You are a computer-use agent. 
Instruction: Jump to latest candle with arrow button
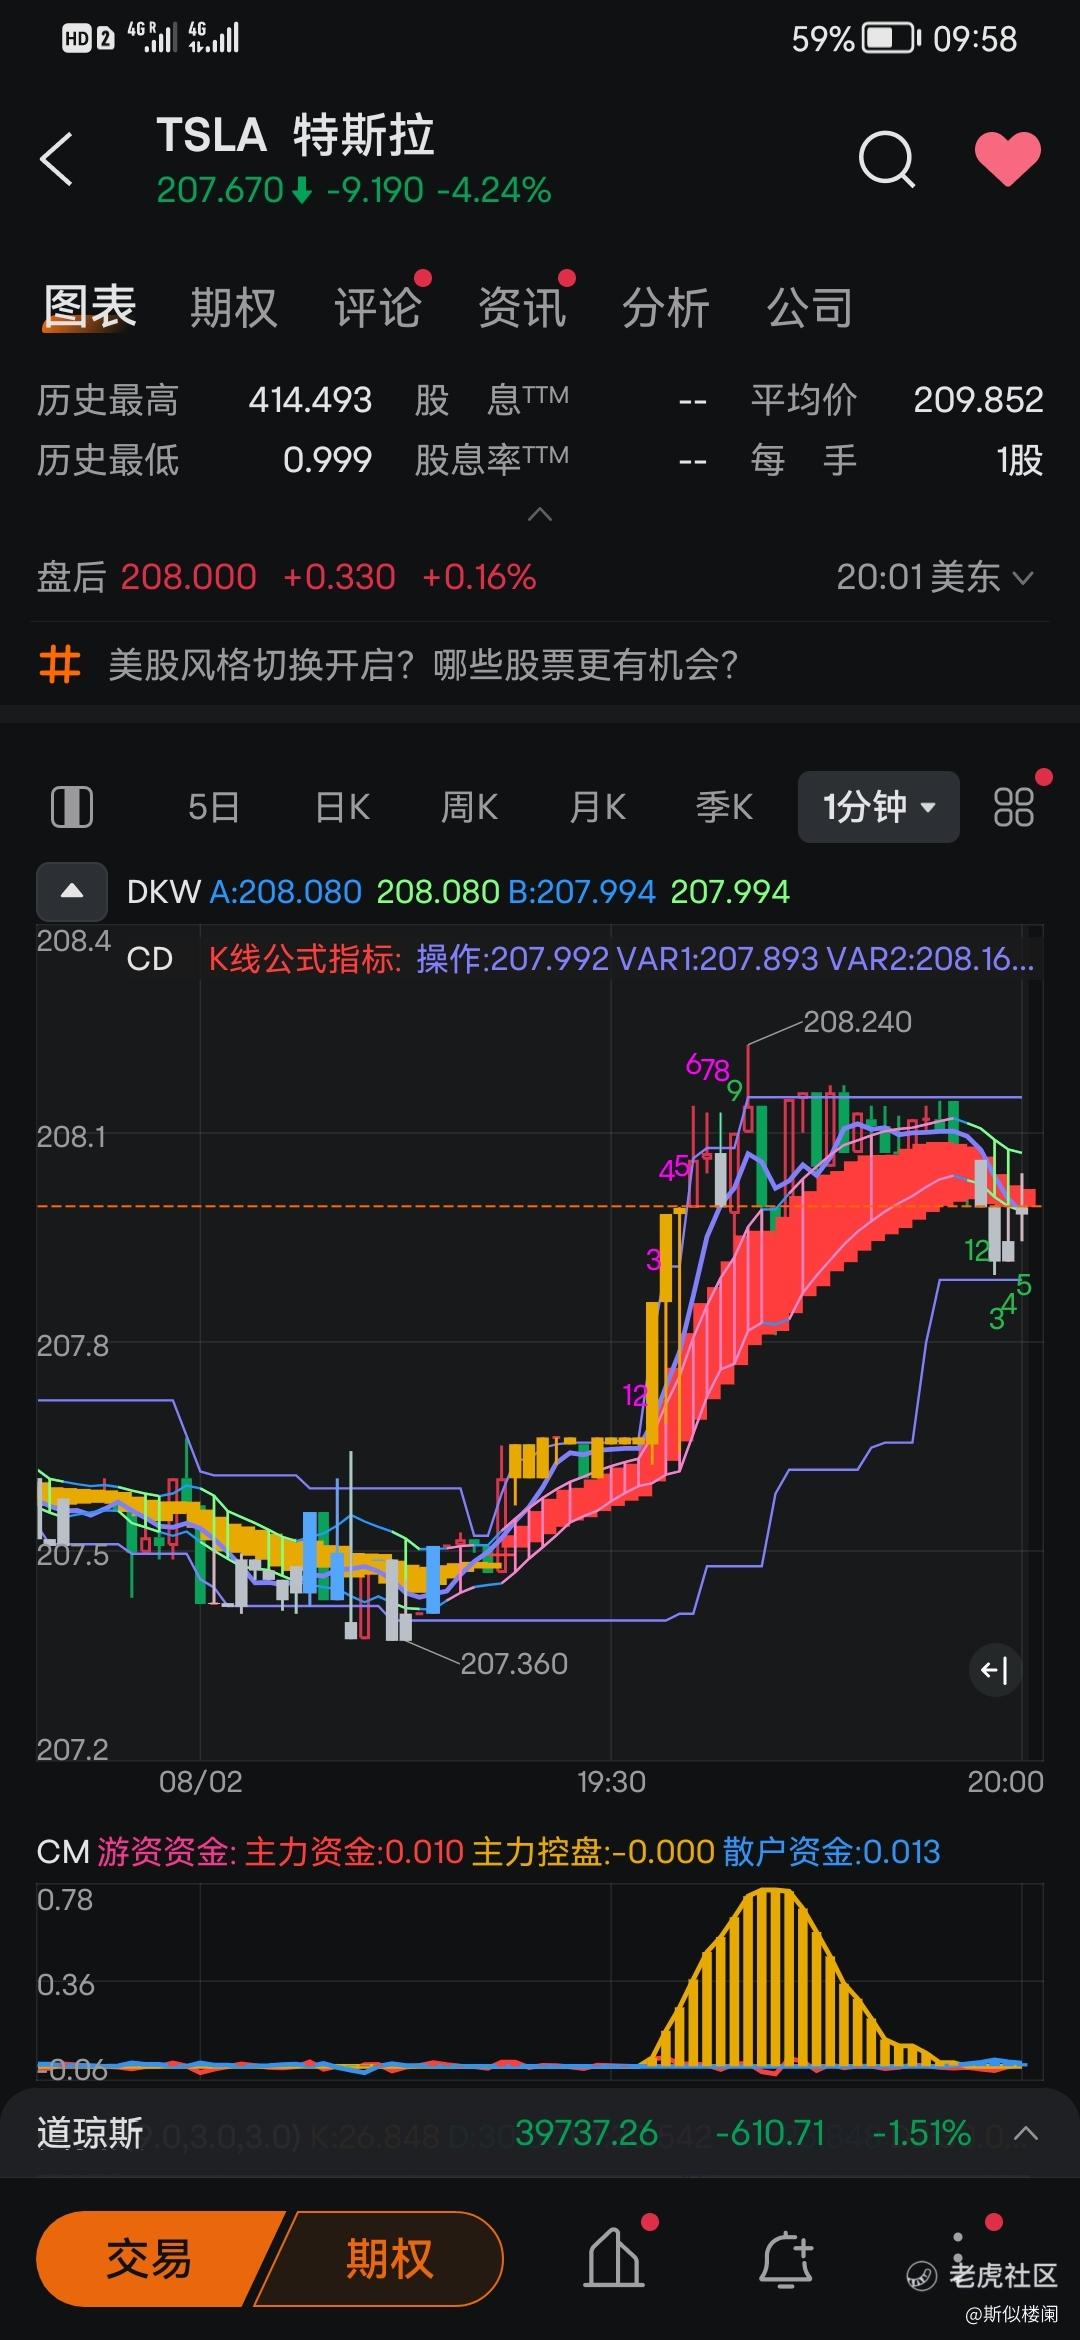pos(995,1670)
